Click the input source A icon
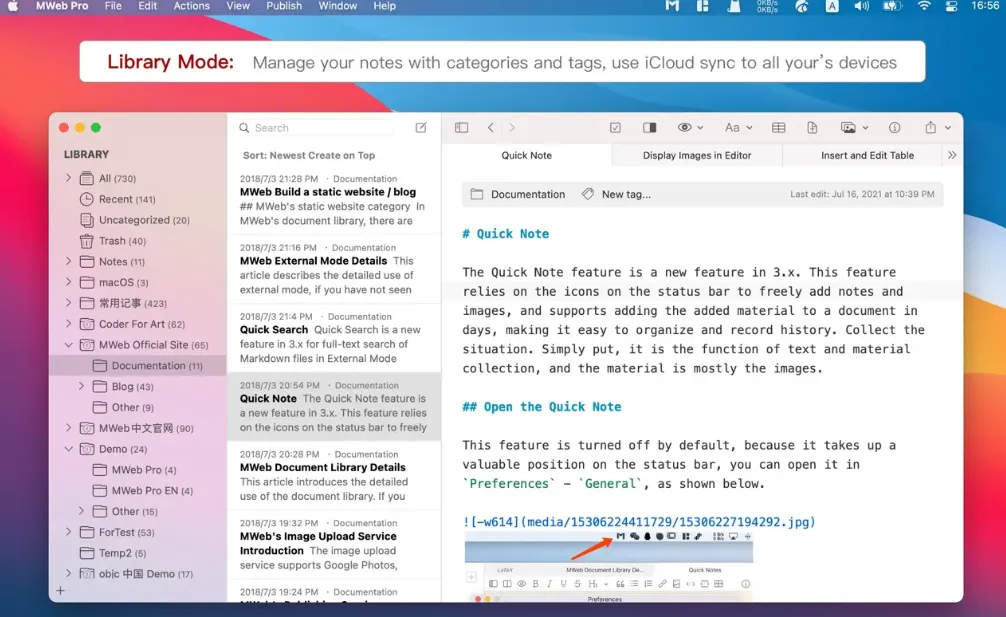Image resolution: width=1006 pixels, height=617 pixels. point(831,6)
